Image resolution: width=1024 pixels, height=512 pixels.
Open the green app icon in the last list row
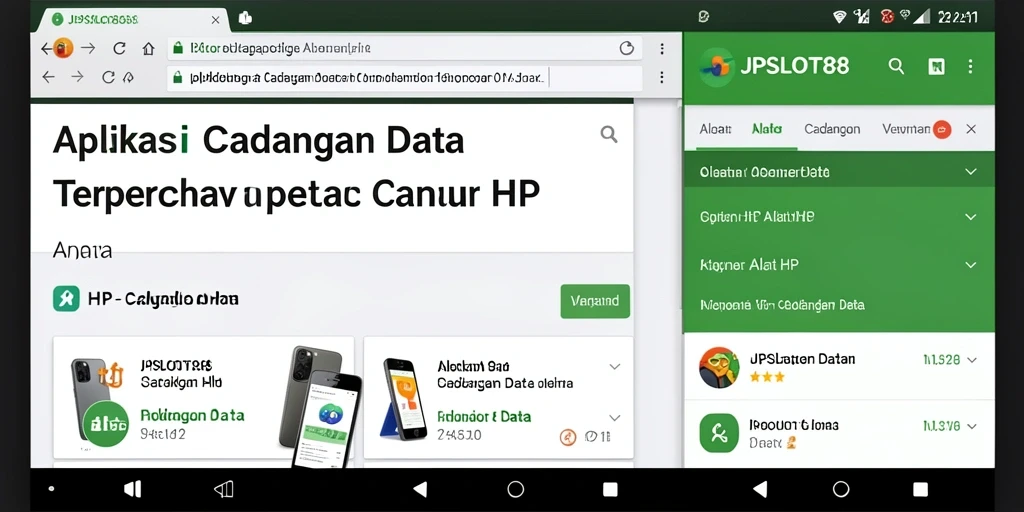pos(718,433)
